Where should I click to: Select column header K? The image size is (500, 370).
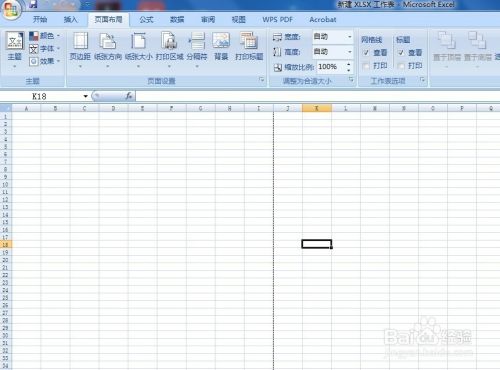(x=317, y=108)
